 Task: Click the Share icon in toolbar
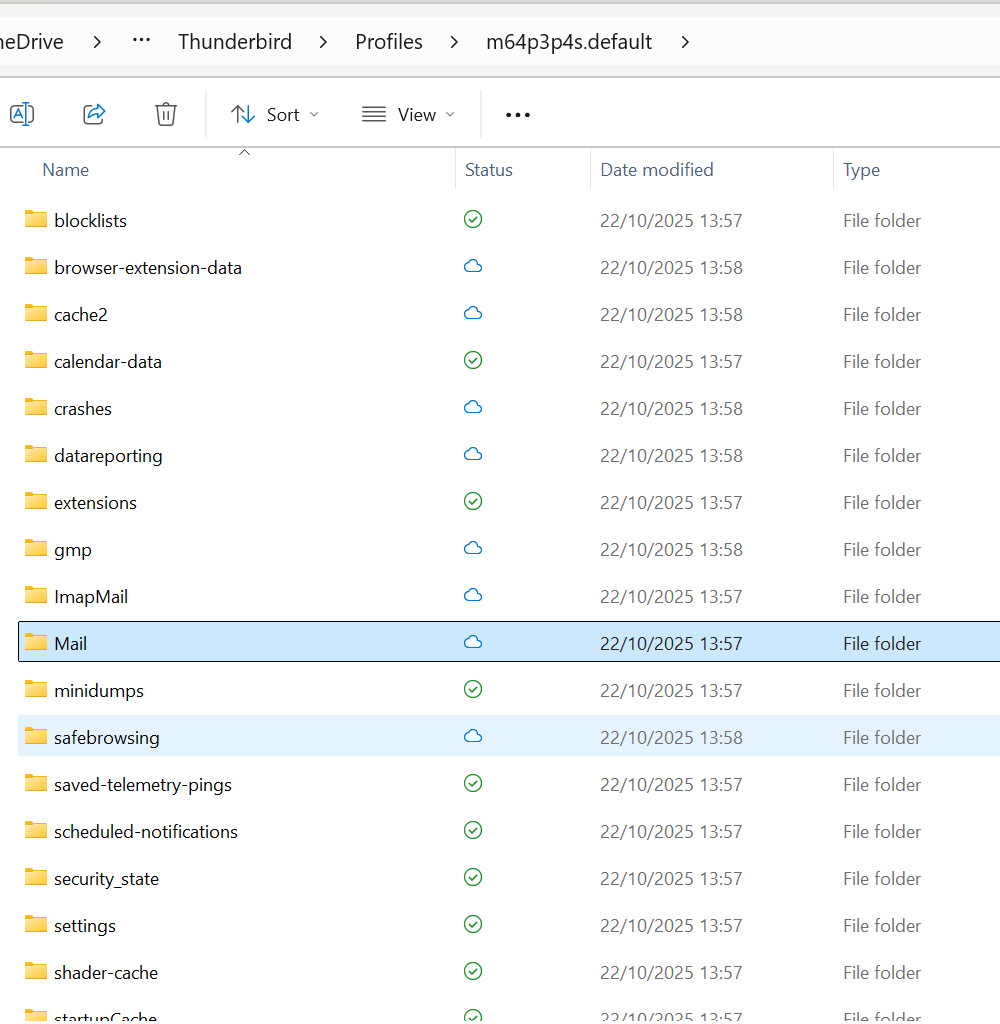[x=94, y=114]
